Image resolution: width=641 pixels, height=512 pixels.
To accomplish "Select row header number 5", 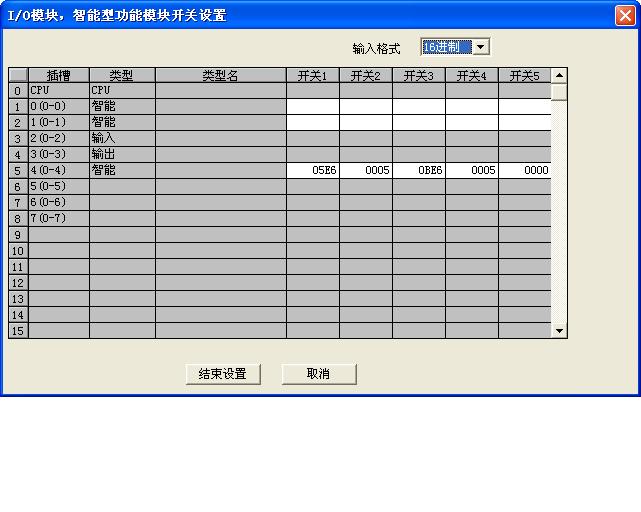I will tap(18, 171).
